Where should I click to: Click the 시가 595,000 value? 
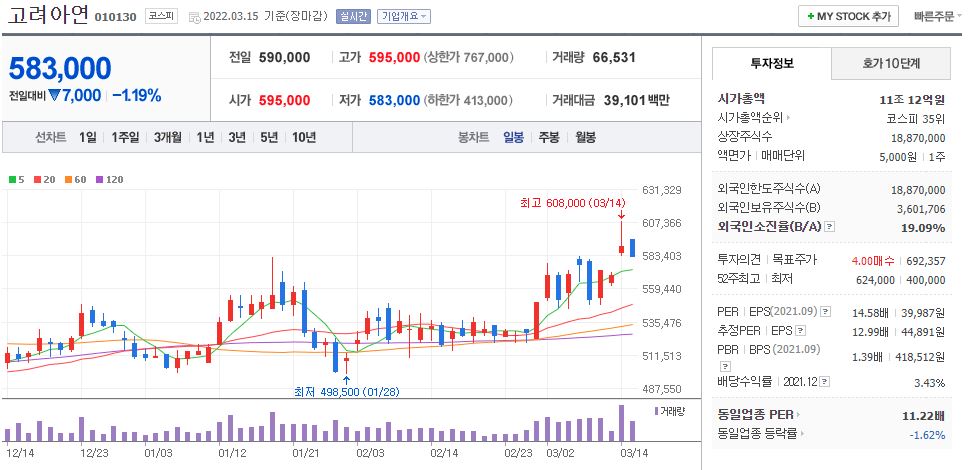click(x=285, y=100)
